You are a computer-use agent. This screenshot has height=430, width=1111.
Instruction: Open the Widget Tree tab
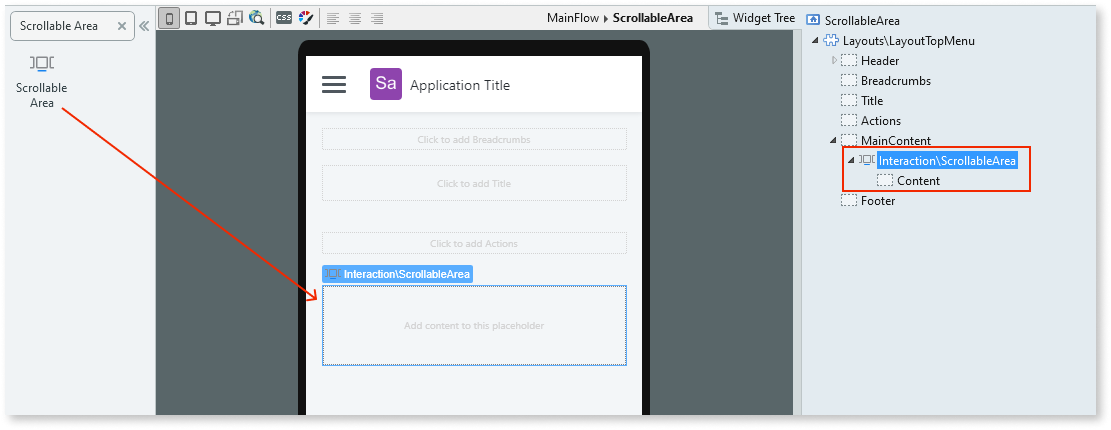pyautogui.click(x=755, y=18)
